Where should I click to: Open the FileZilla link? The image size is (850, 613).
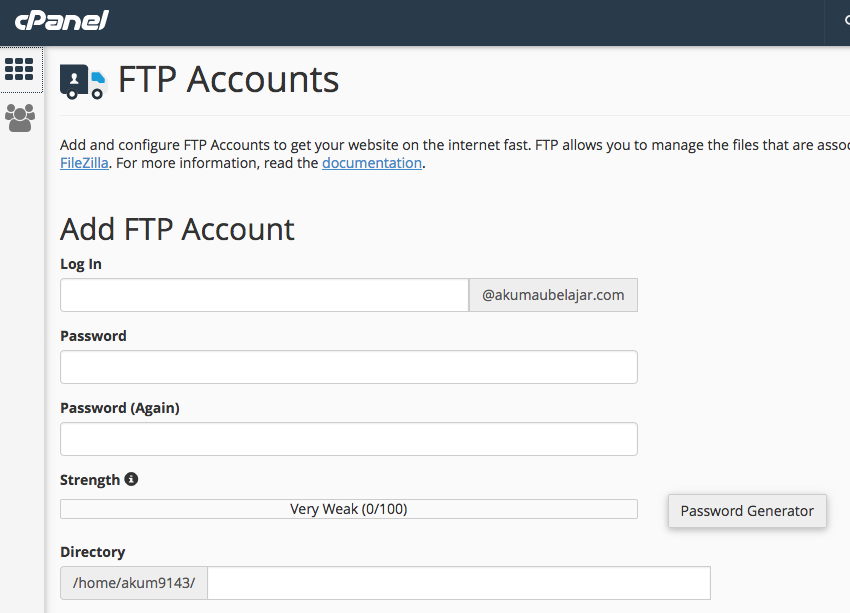point(84,163)
